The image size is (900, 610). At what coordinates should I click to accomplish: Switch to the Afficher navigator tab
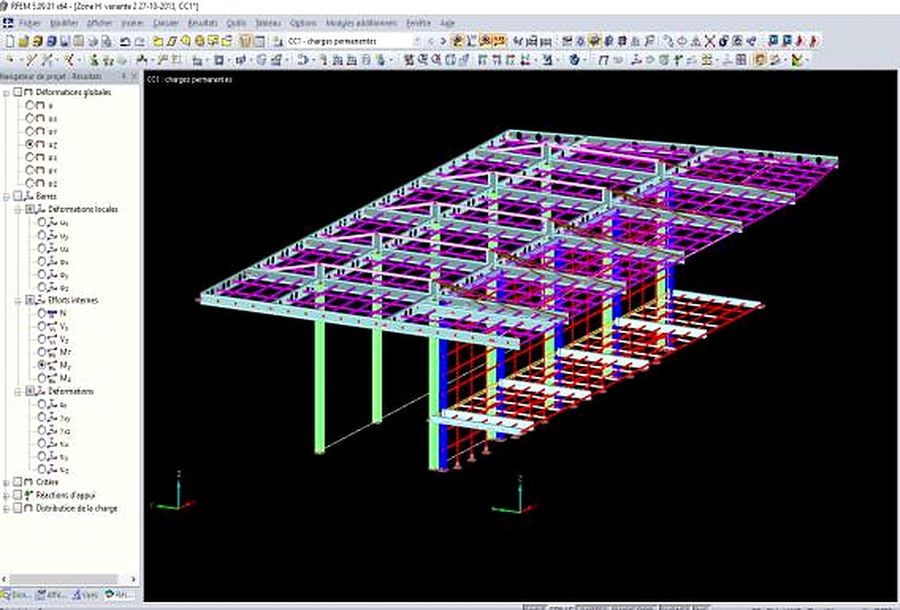pos(51,595)
